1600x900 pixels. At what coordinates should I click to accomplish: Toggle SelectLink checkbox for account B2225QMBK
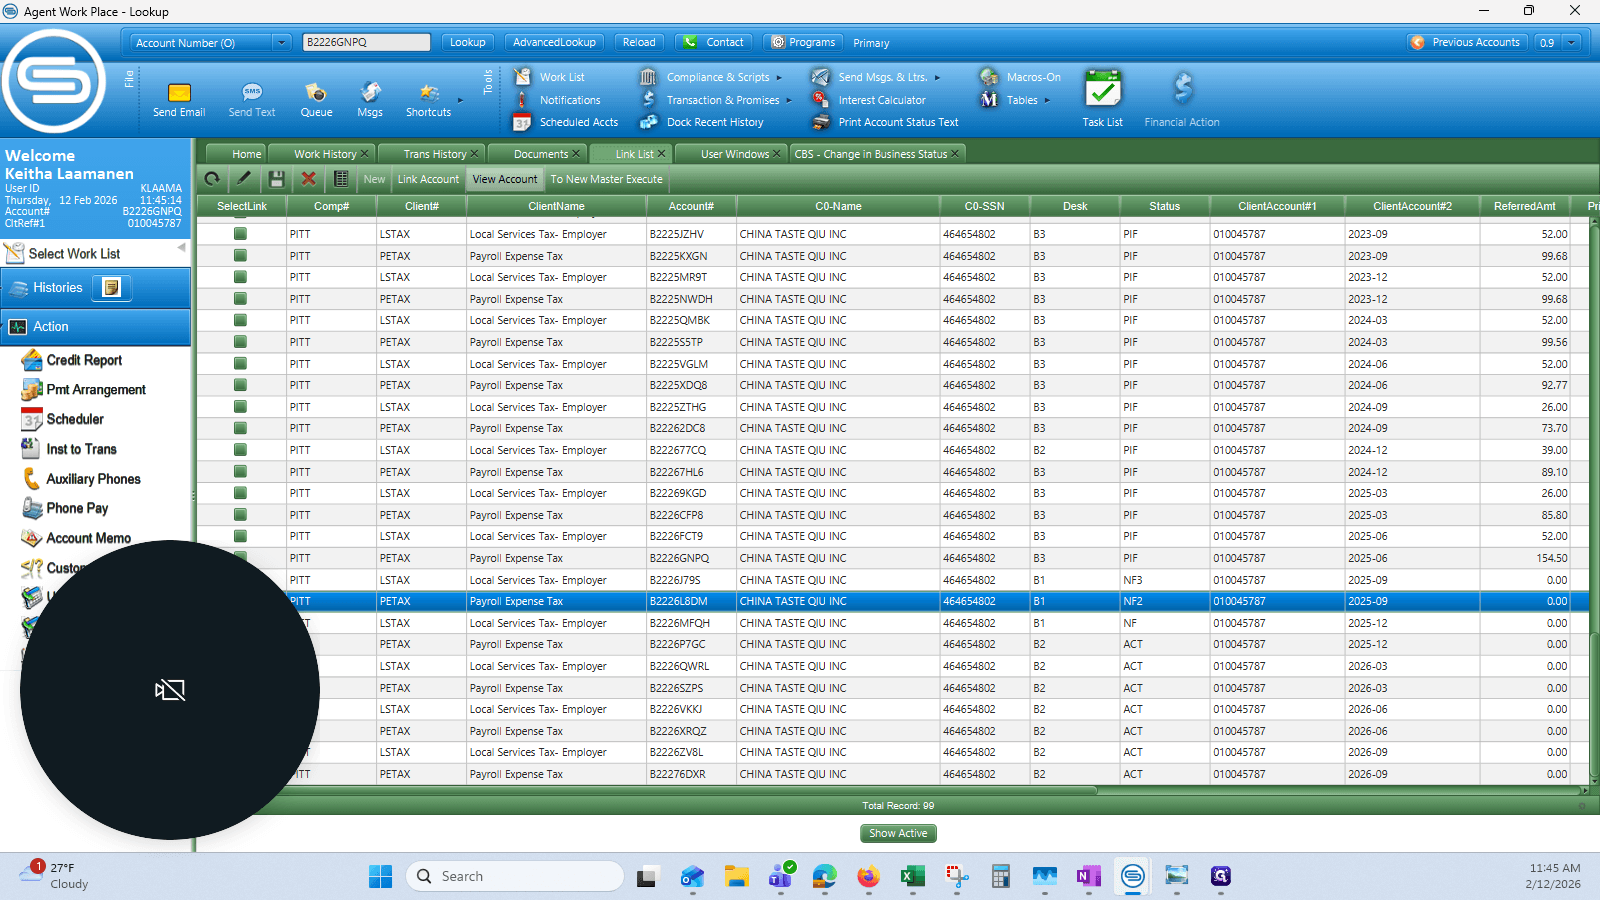241,320
